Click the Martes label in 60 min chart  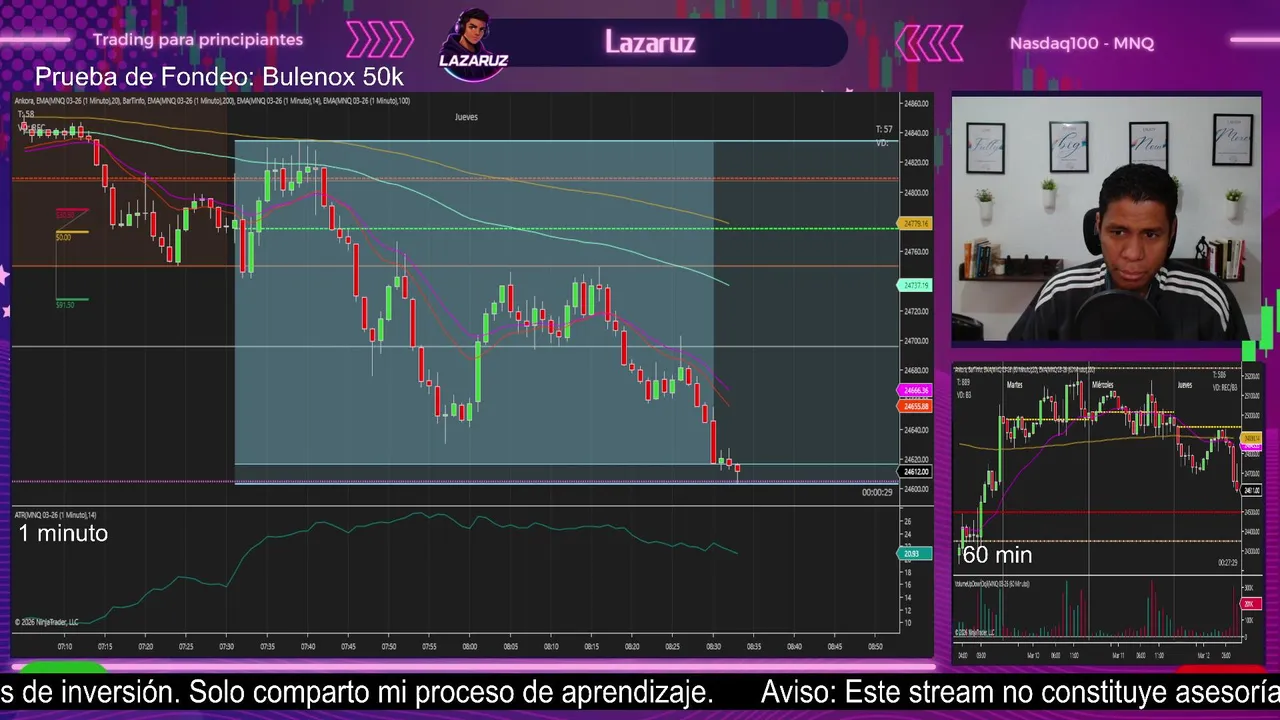tap(1015, 385)
